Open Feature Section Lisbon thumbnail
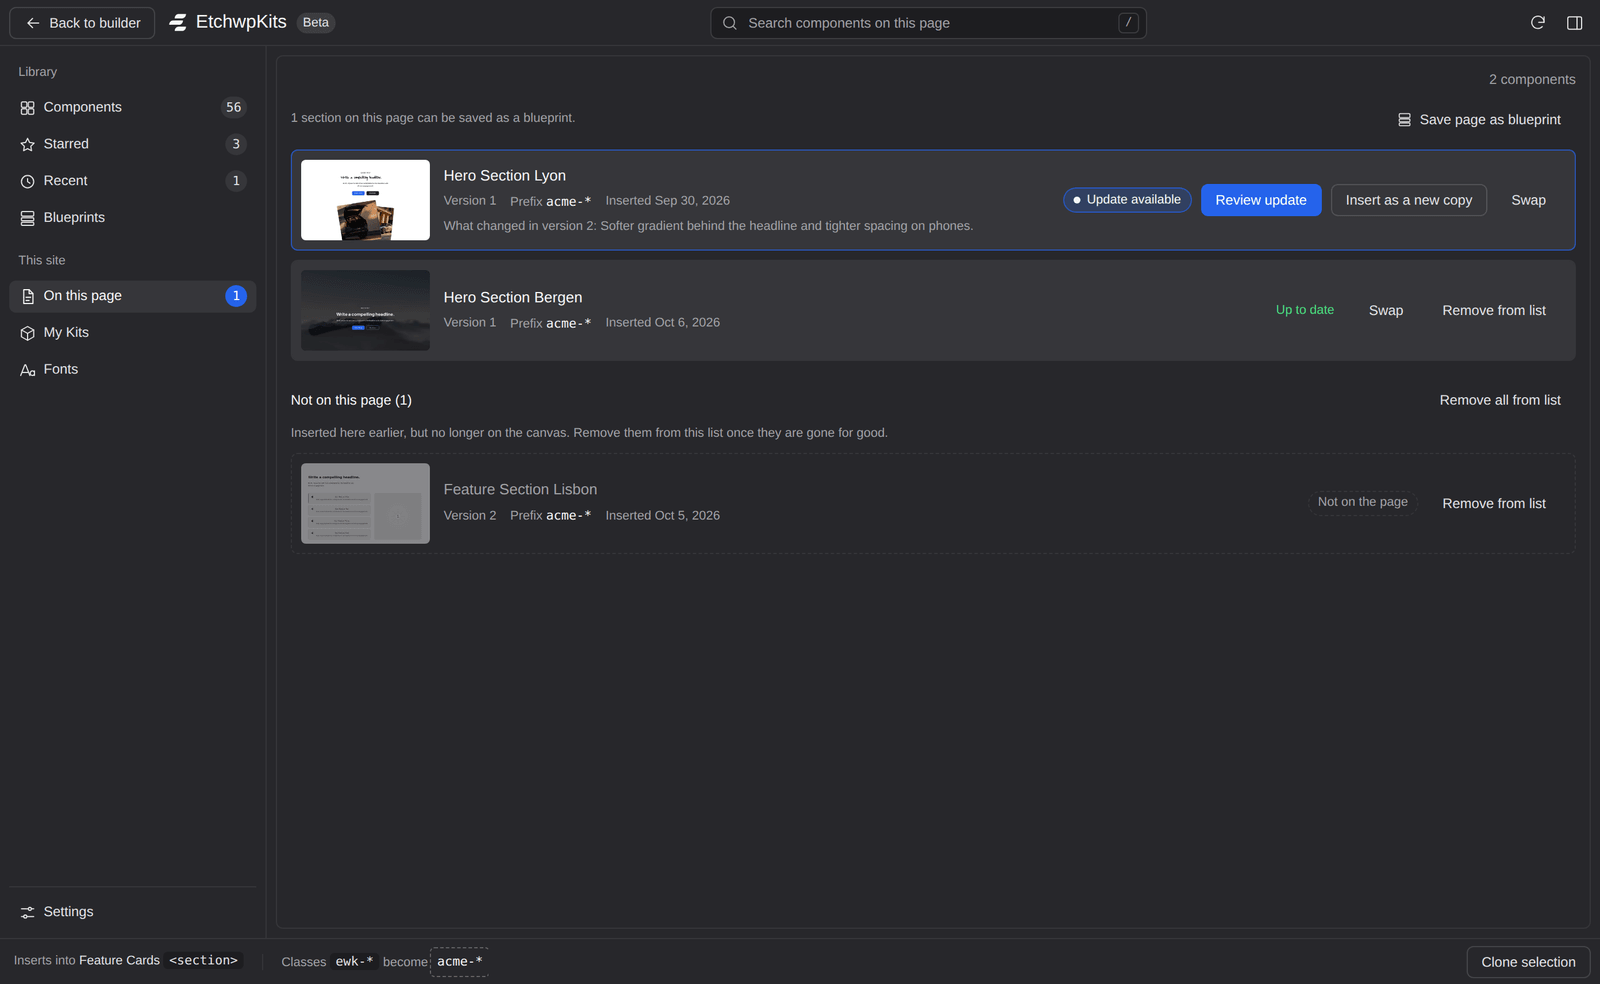The image size is (1600, 984). (x=365, y=503)
